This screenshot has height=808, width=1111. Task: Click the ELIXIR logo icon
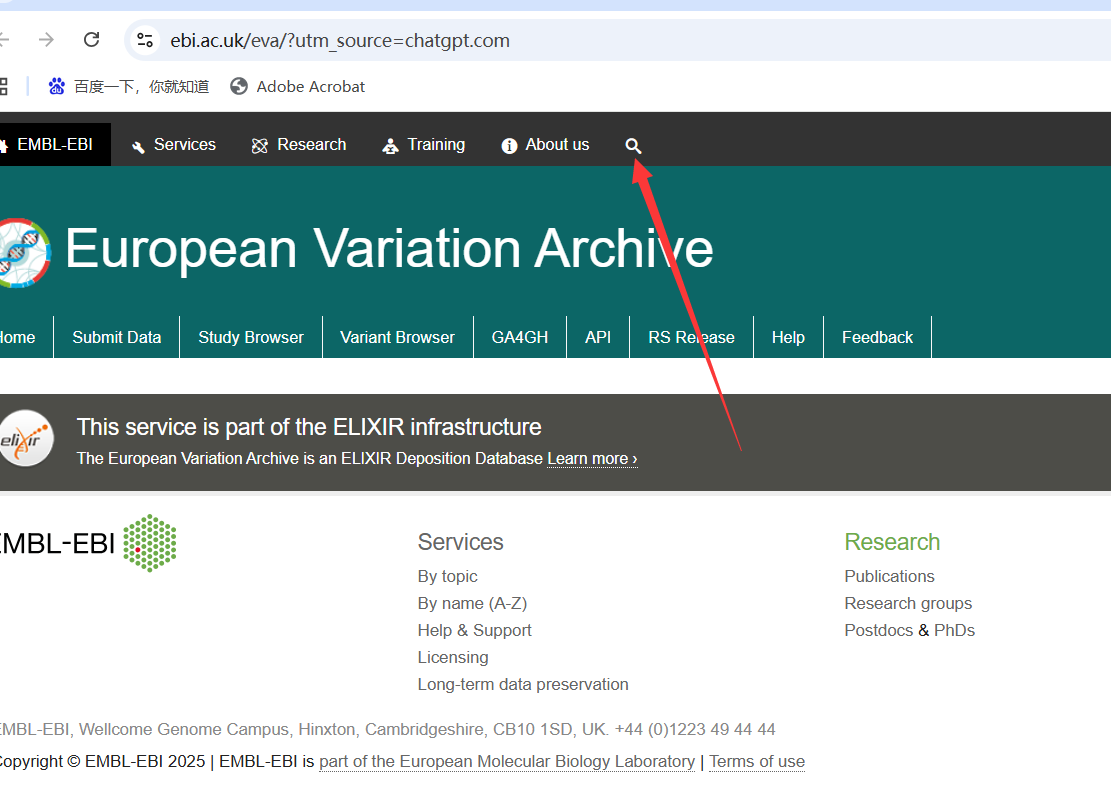[26, 439]
